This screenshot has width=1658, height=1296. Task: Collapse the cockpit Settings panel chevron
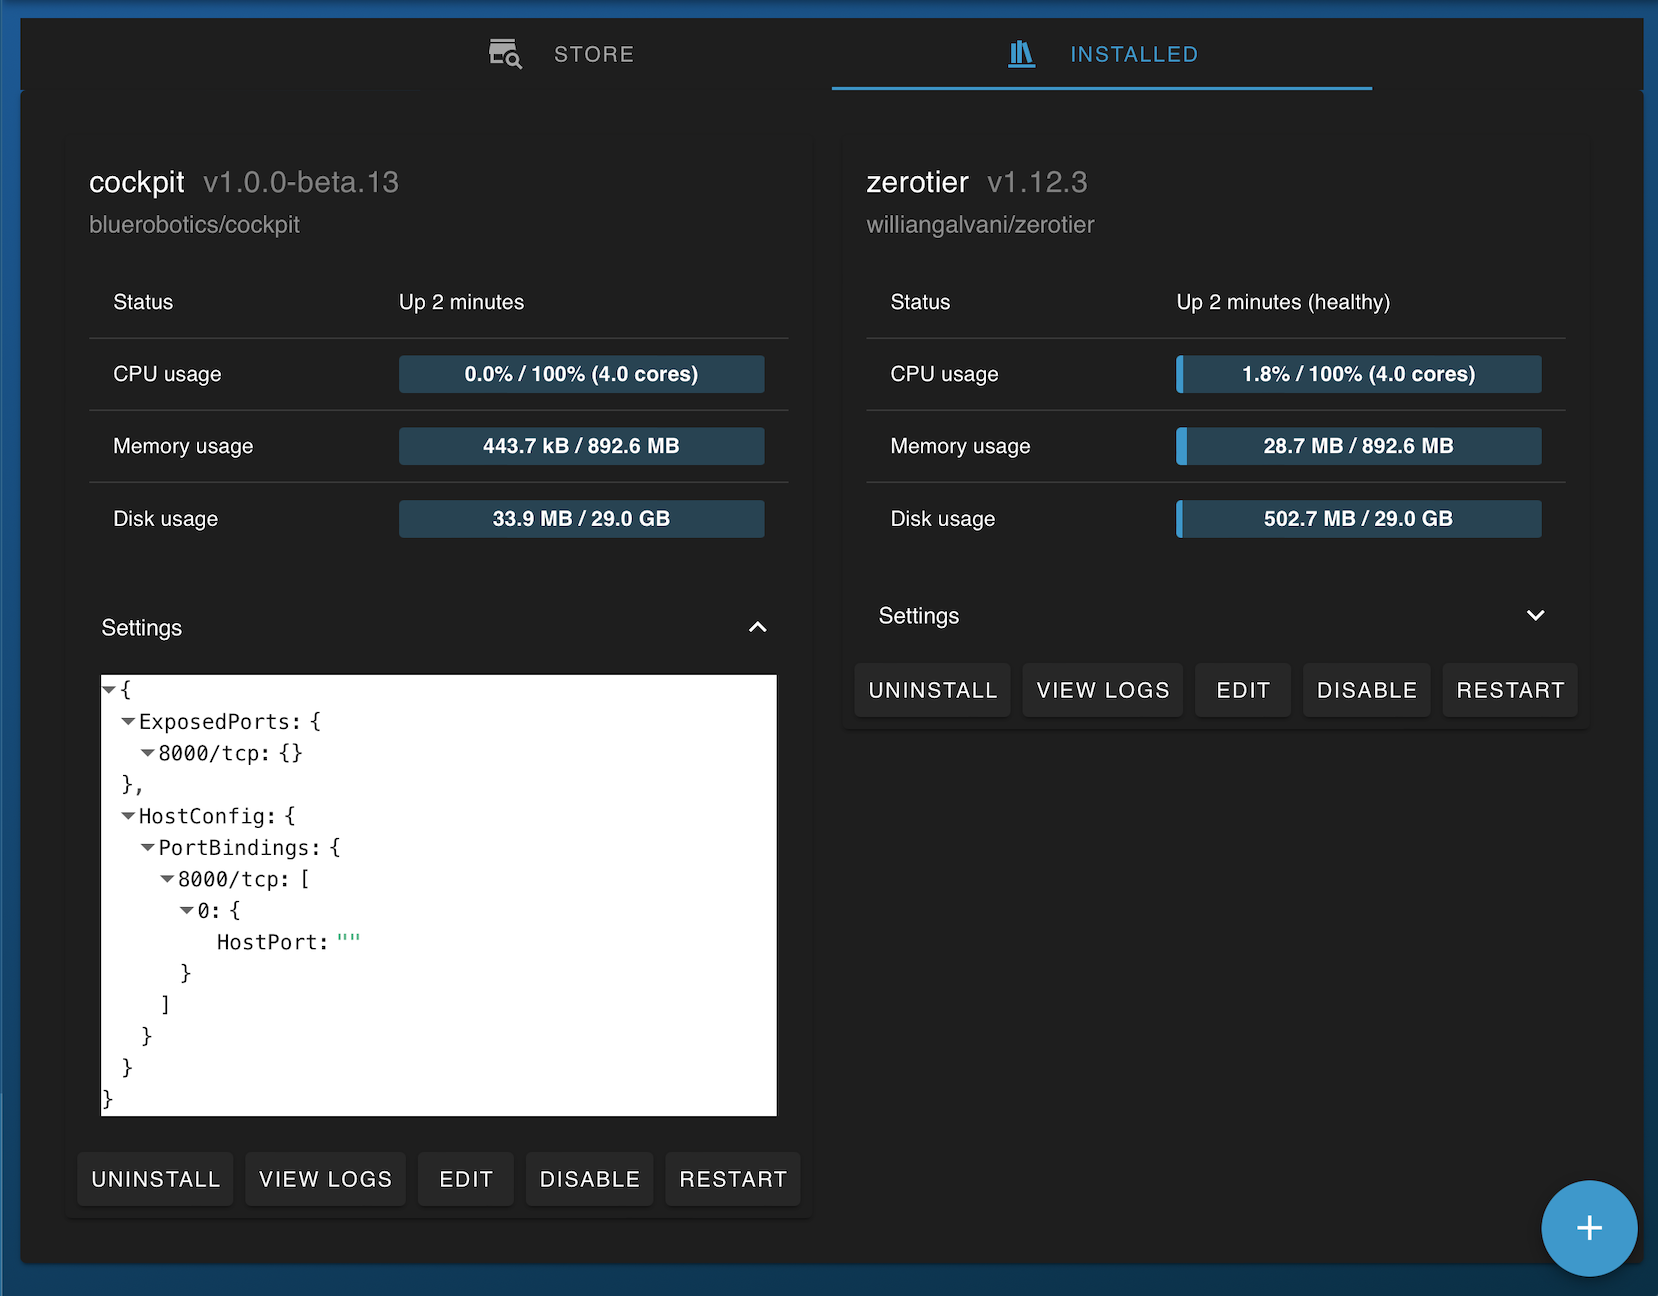coord(757,627)
